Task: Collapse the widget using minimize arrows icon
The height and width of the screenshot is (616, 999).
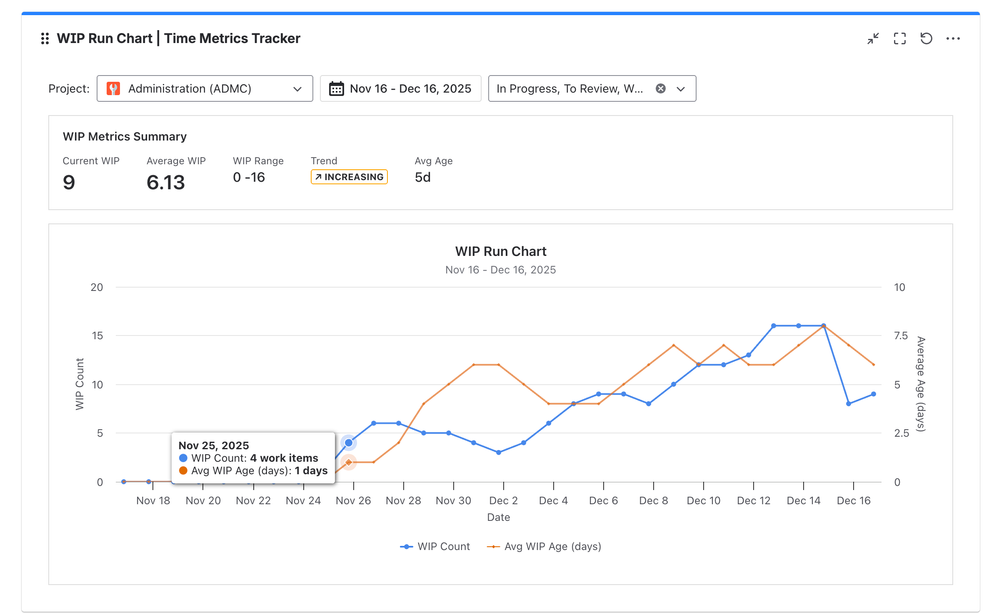Action: click(873, 39)
